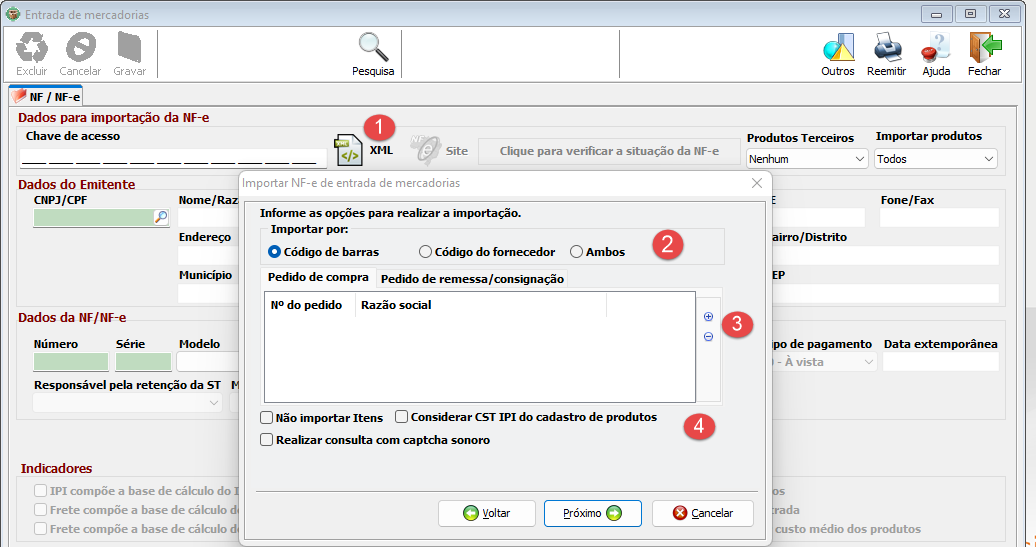
Task: Click into Chave de acesso field
Action: click(173, 158)
